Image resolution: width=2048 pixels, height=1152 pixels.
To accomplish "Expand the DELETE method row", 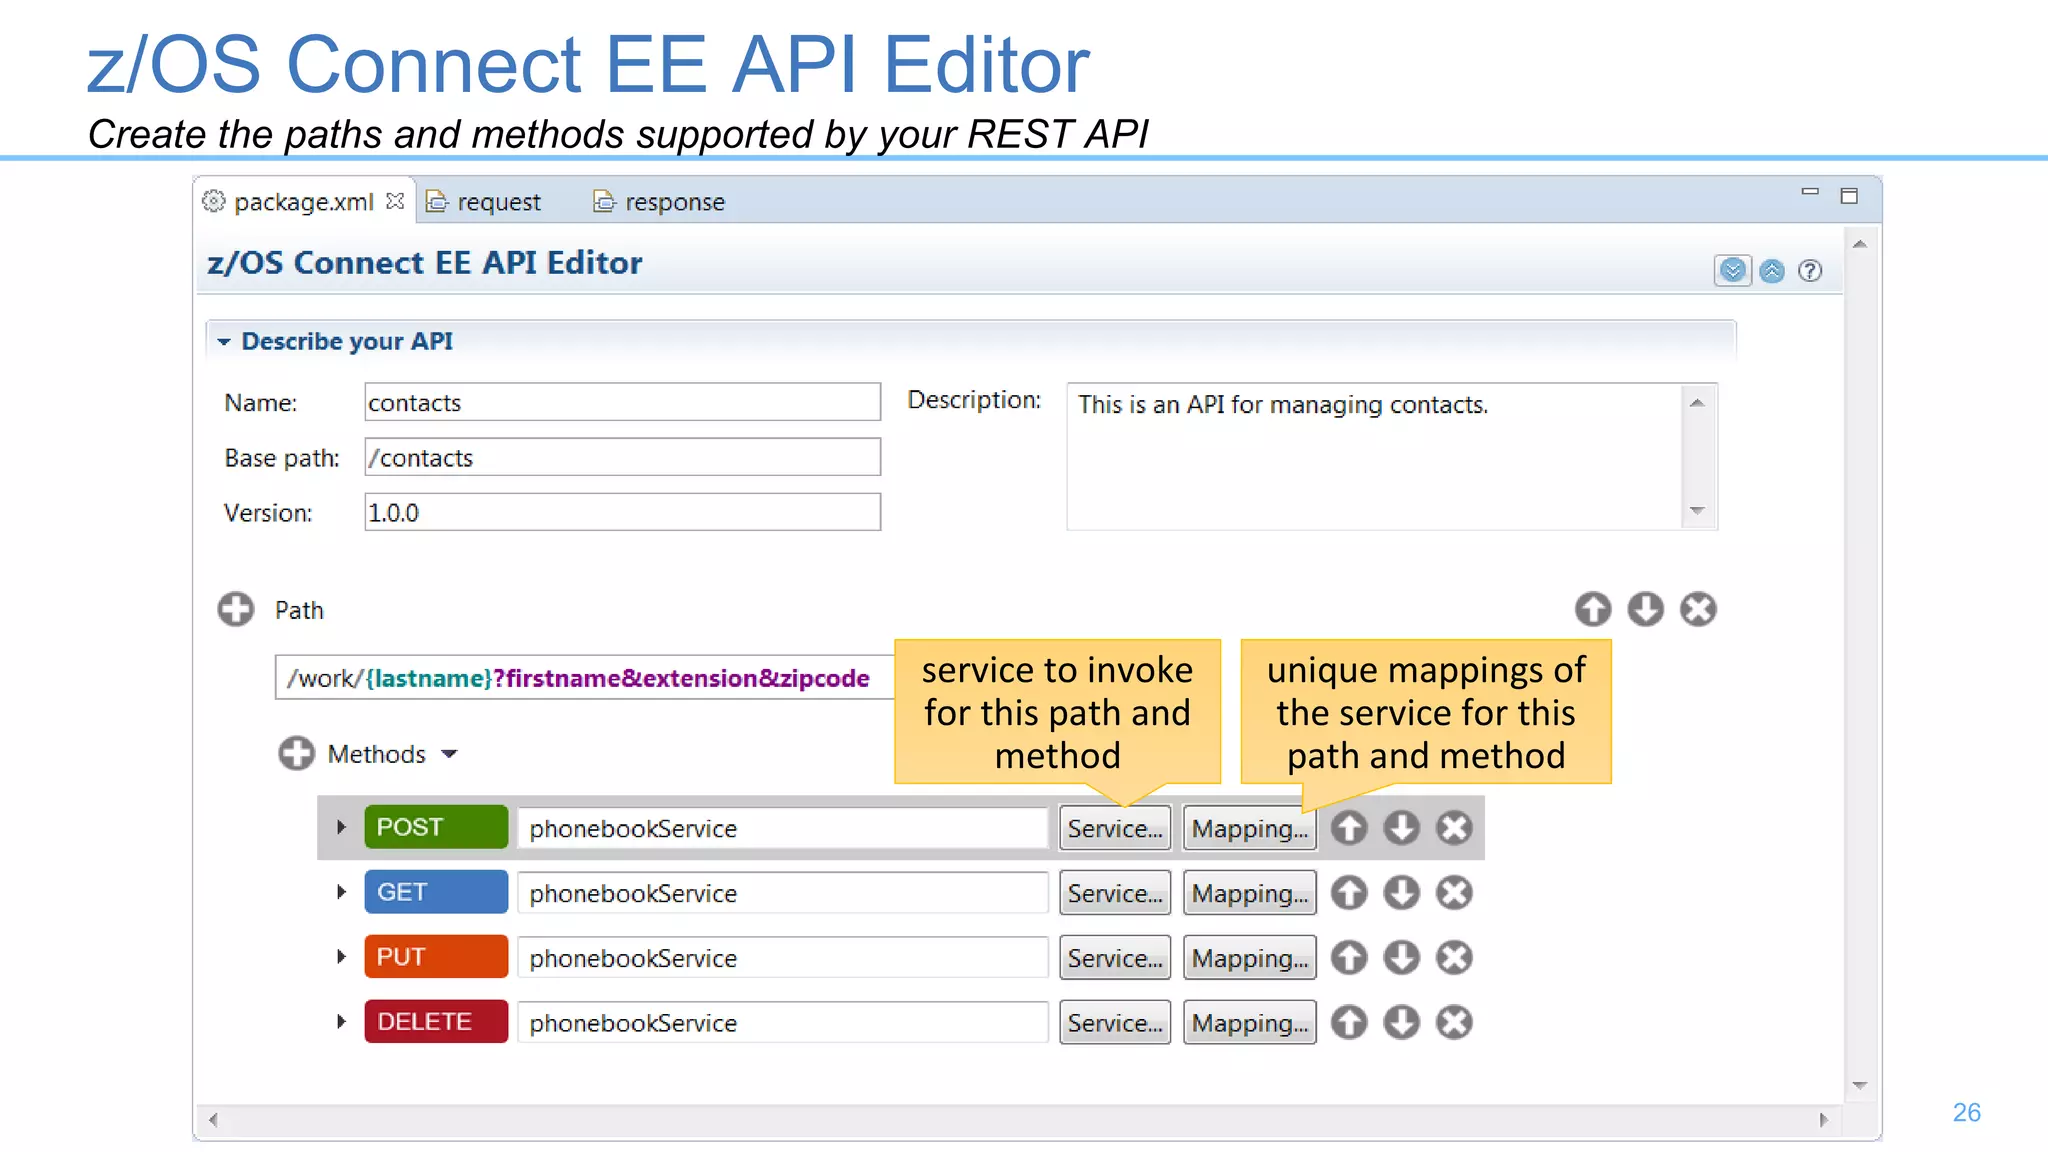I will tap(341, 1022).
